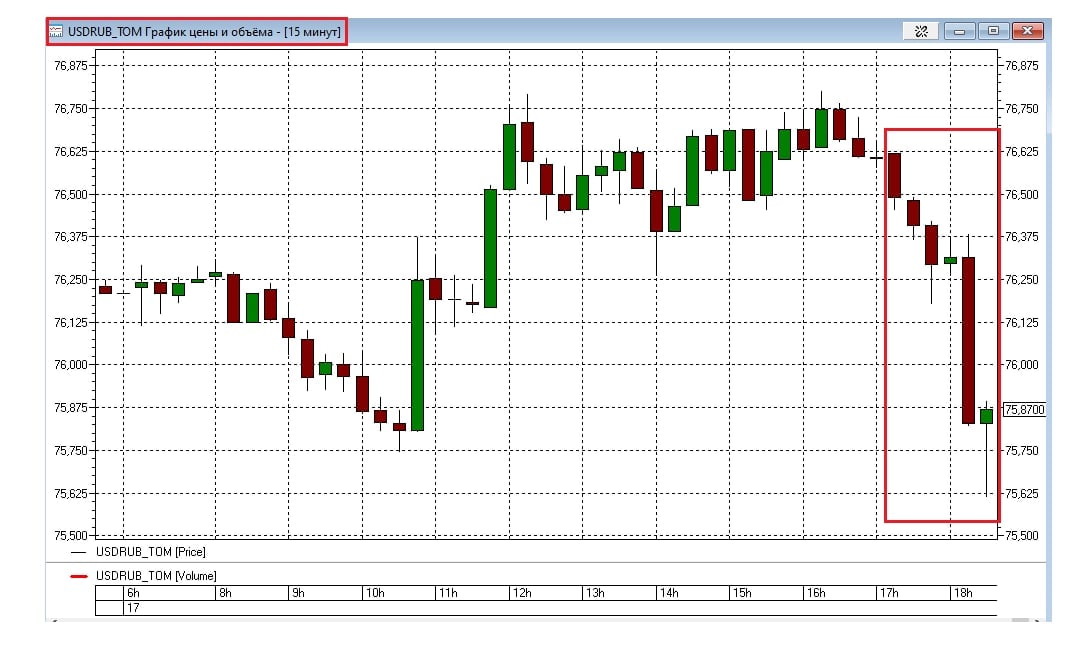The width and height of the screenshot is (1081, 648).
Task: Click 76,375 on the right price axis
Action: [x=1022, y=236]
